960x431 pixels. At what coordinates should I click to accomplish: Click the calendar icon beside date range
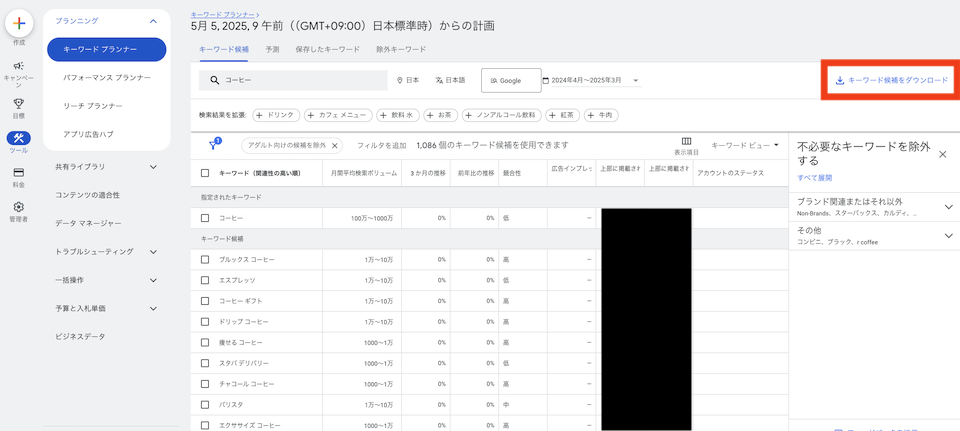[546, 80]
